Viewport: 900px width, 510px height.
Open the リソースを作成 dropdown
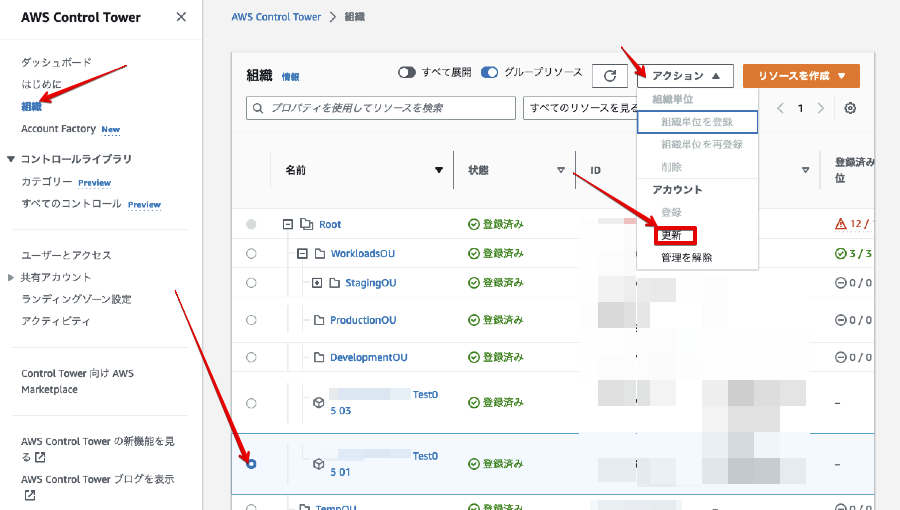(x=801, y=76)
